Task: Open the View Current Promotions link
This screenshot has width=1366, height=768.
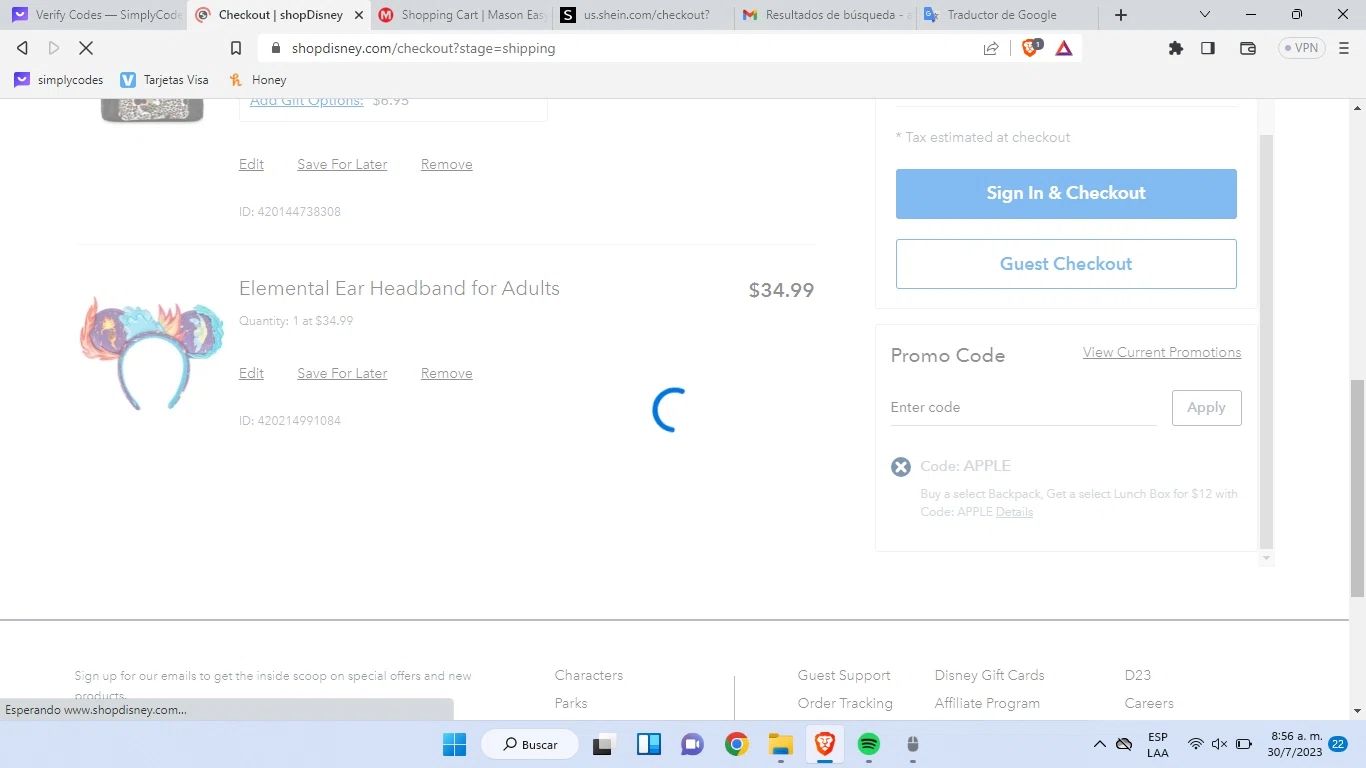Action: pos(1162,352)
